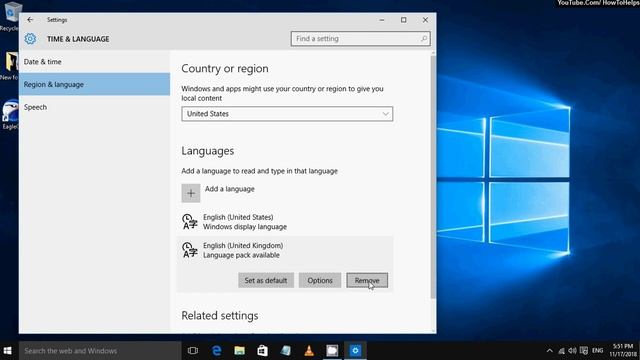Click the notepad-like app on the taskbar
This screenshot has width=640, height=360.
(x=286, y=351)
